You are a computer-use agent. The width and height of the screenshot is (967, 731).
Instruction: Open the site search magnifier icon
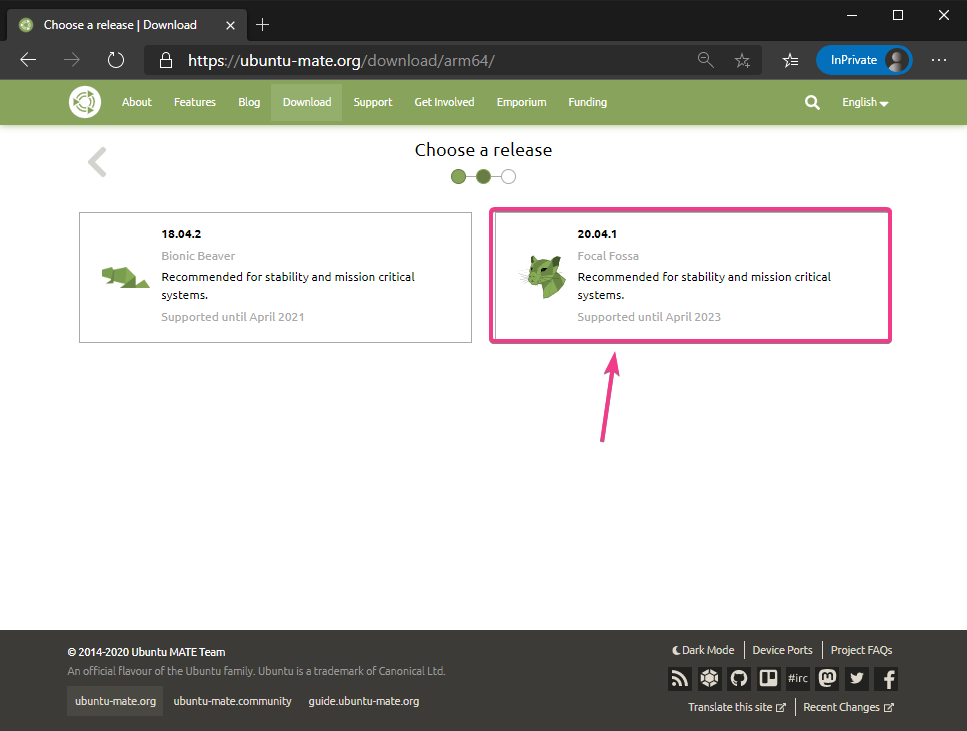(x=812, y=102)
